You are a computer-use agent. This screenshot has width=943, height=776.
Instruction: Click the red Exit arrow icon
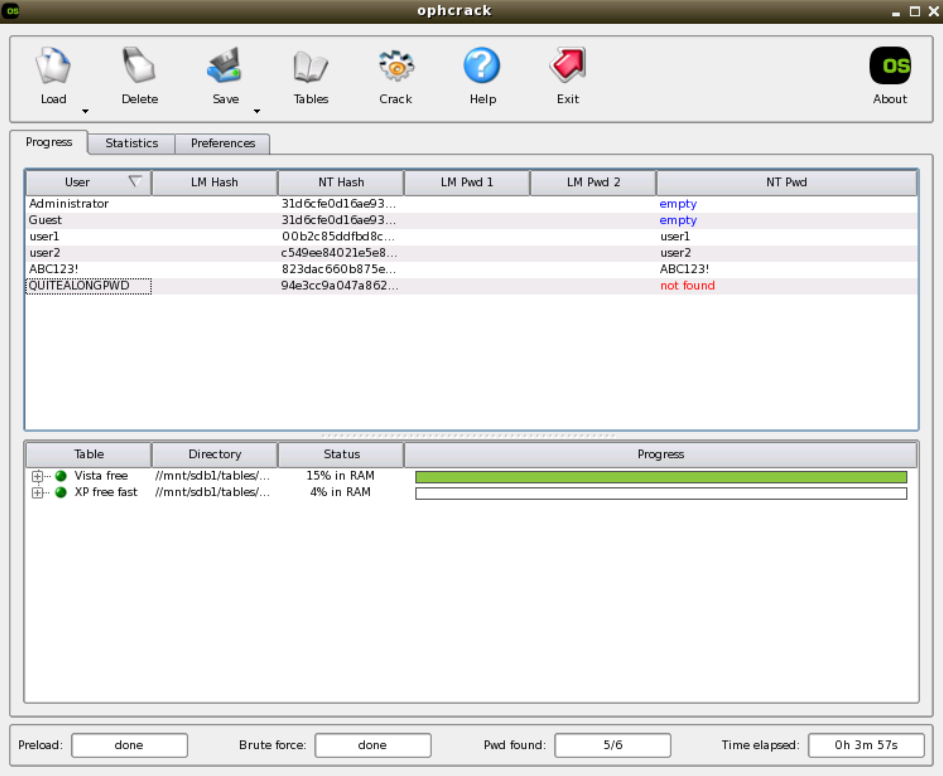568,64
